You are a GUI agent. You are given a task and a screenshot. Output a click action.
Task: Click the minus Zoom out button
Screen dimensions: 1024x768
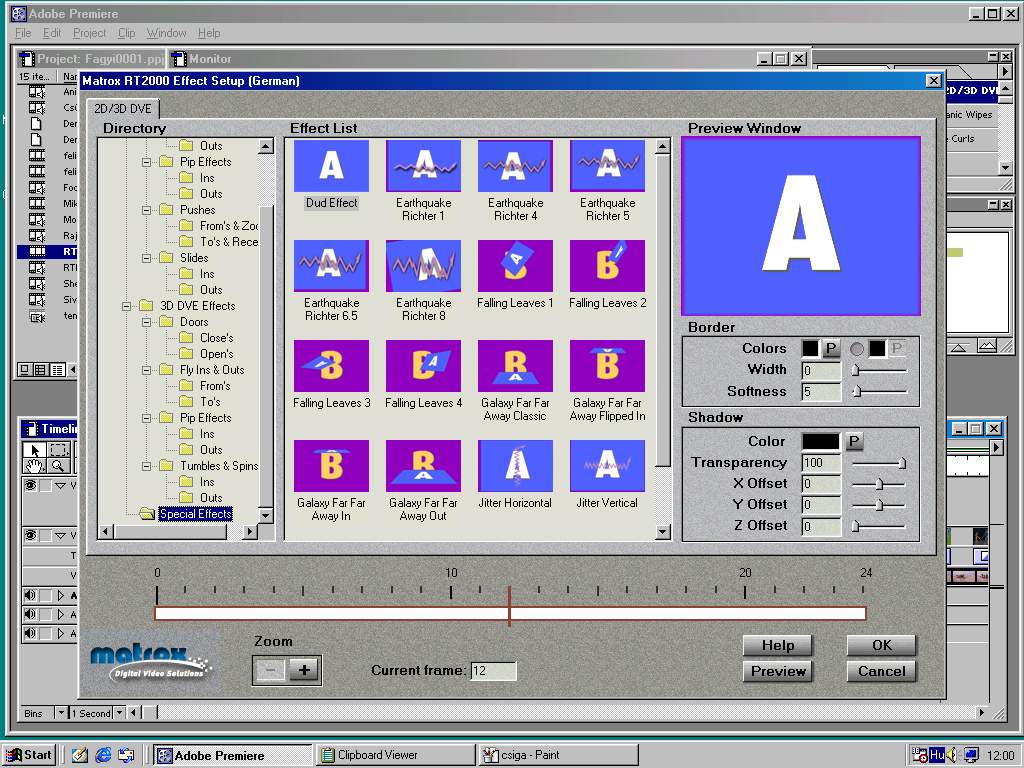pyautogui.click(x=271, y=670)
